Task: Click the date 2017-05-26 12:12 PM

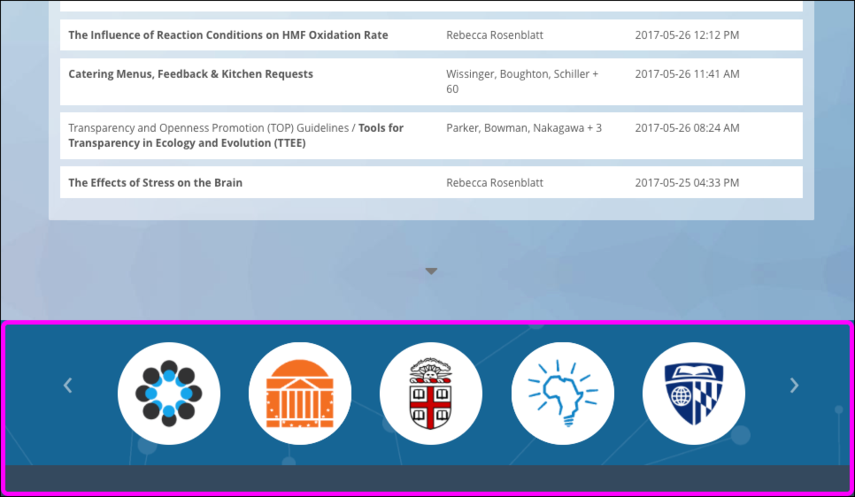Action: 687,35
